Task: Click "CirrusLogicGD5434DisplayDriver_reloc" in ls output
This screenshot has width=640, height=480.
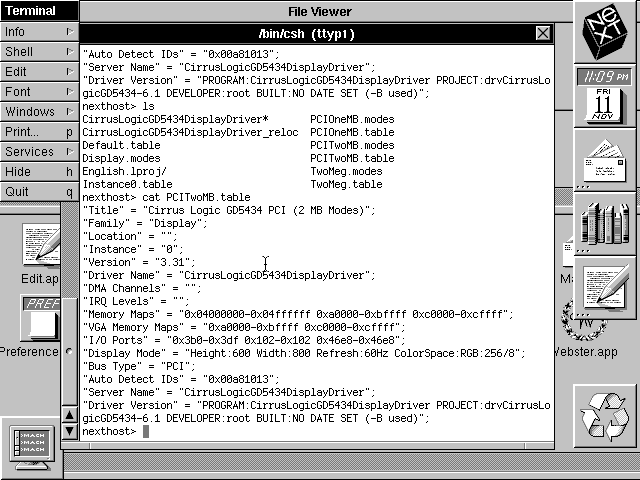Action: [x=190, y=132]
